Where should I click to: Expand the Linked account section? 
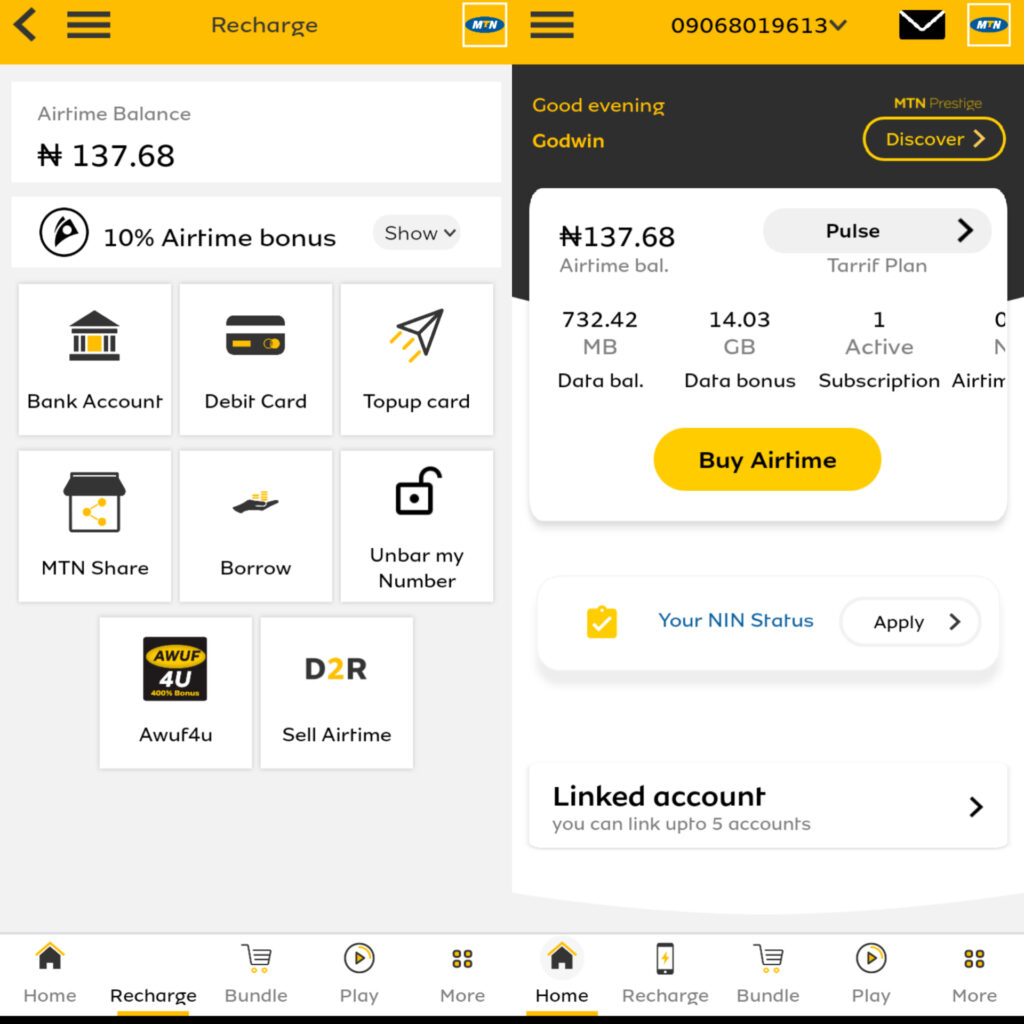(768, 807)
